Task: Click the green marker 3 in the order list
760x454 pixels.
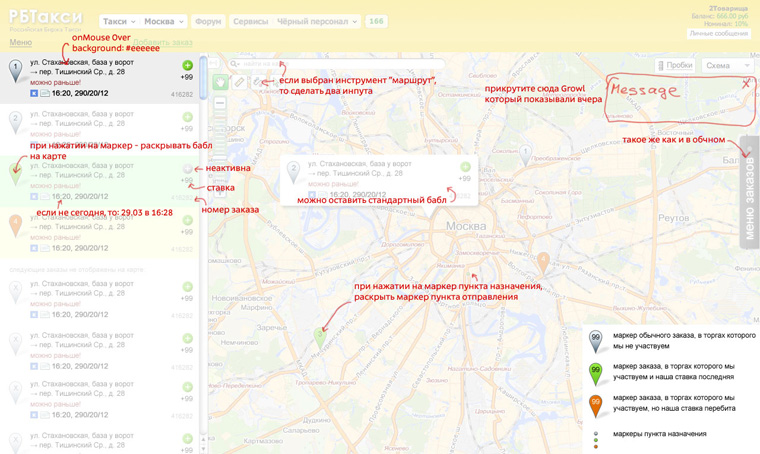Action: (x=16, y=174)
